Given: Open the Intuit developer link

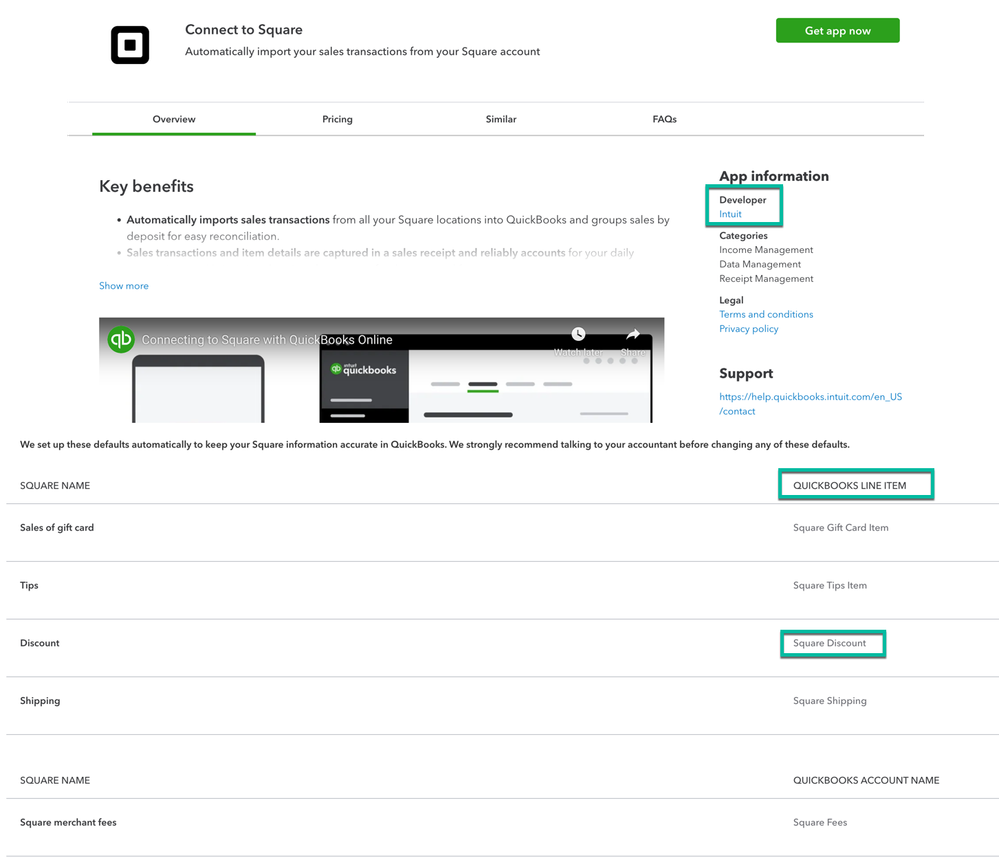Looking at the screenshot, I should (730, 214).
